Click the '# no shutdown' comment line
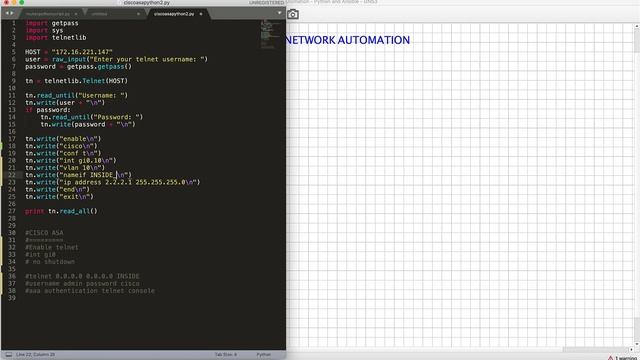640x360 pixels. click(50, 262)
